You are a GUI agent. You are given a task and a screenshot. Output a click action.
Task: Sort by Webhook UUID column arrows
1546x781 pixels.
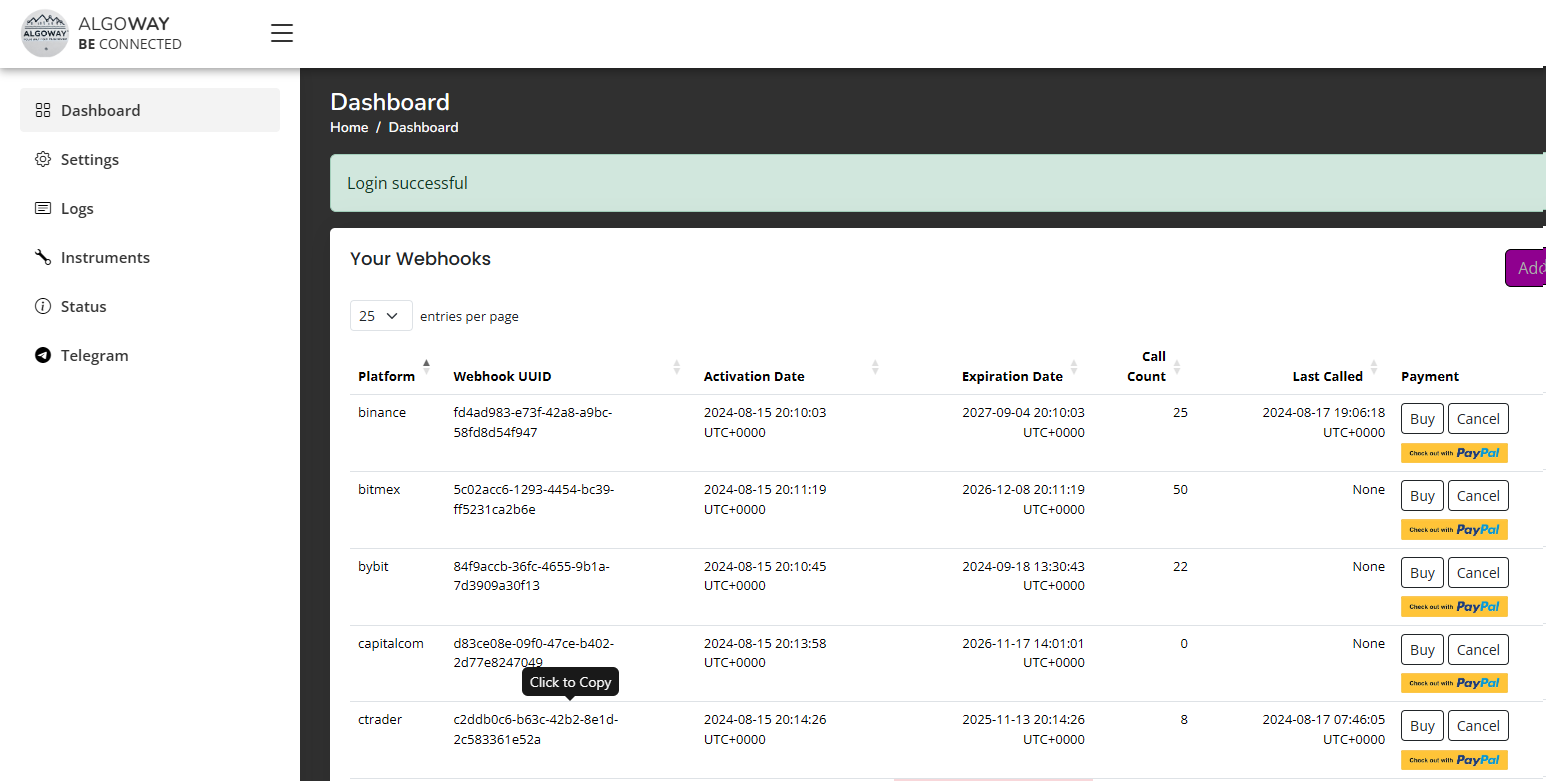coord(677,367)
